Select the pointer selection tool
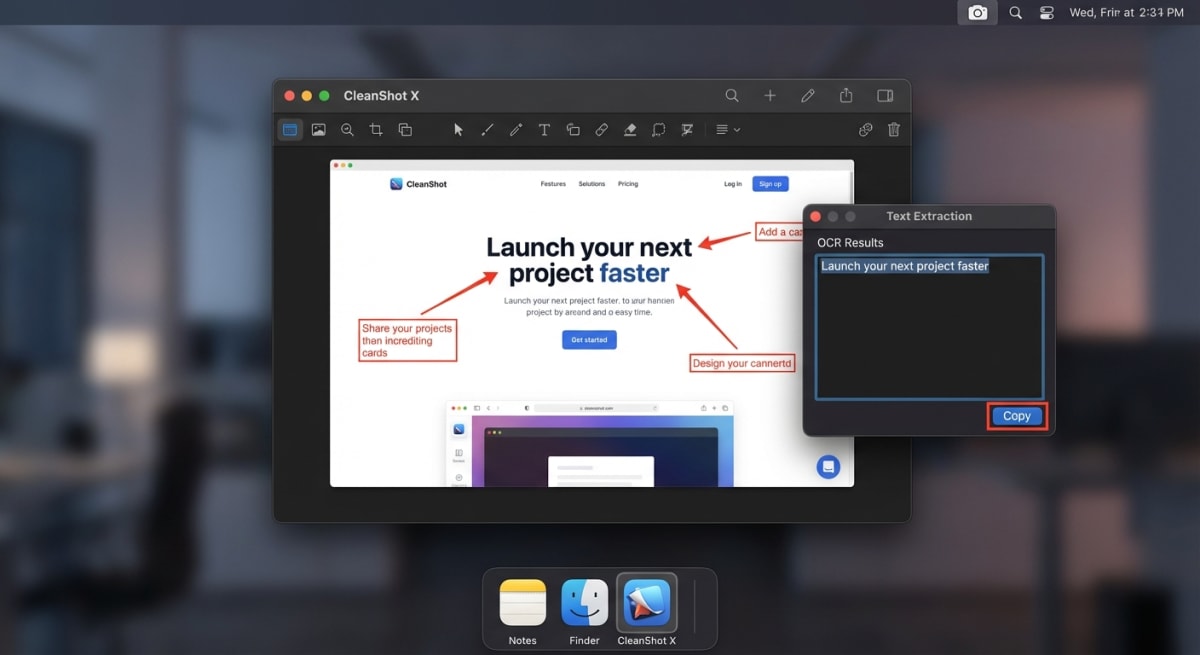The width and height of the screenshot is (1200, 655). (x=457, y=129)
